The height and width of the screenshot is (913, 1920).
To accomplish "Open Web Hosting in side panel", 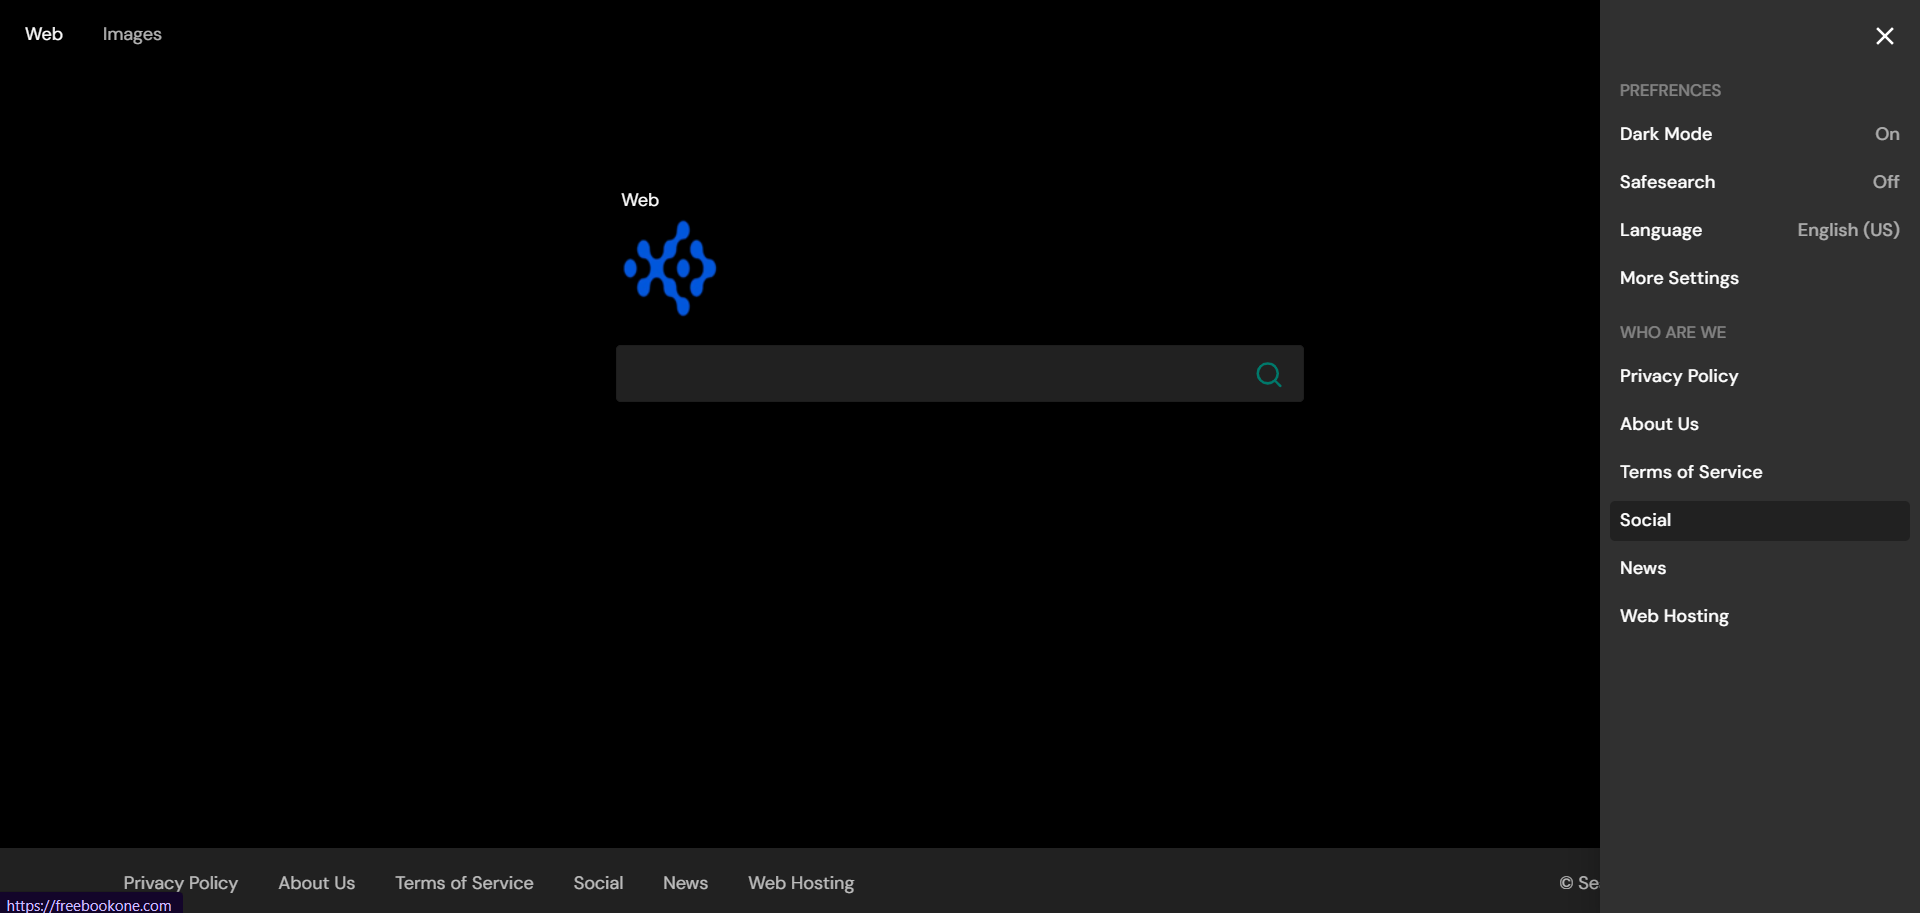I will point(1674,616).
